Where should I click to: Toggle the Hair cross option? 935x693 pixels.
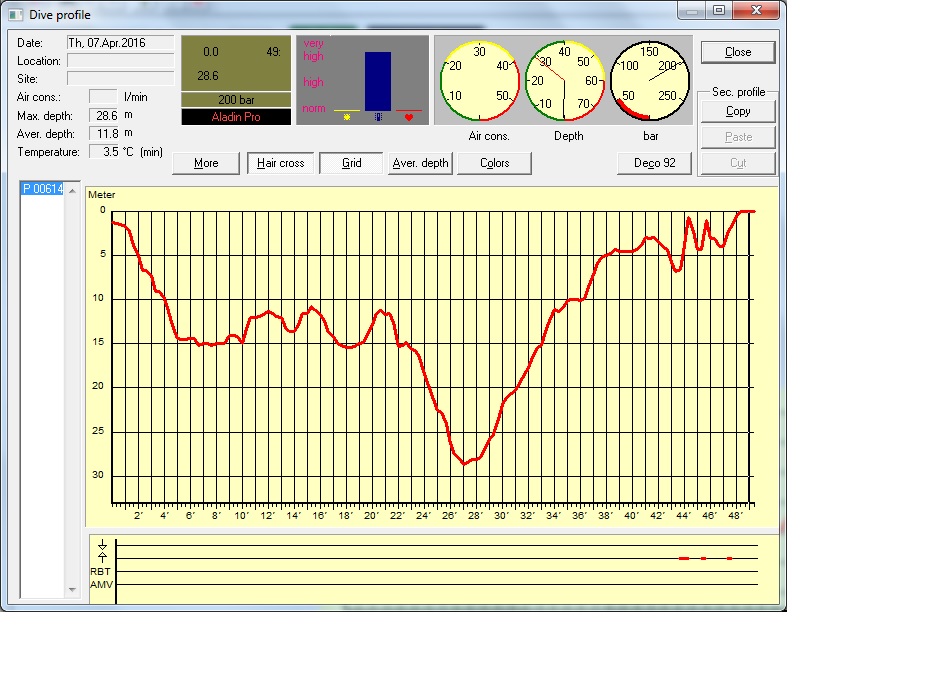[280, 163]
